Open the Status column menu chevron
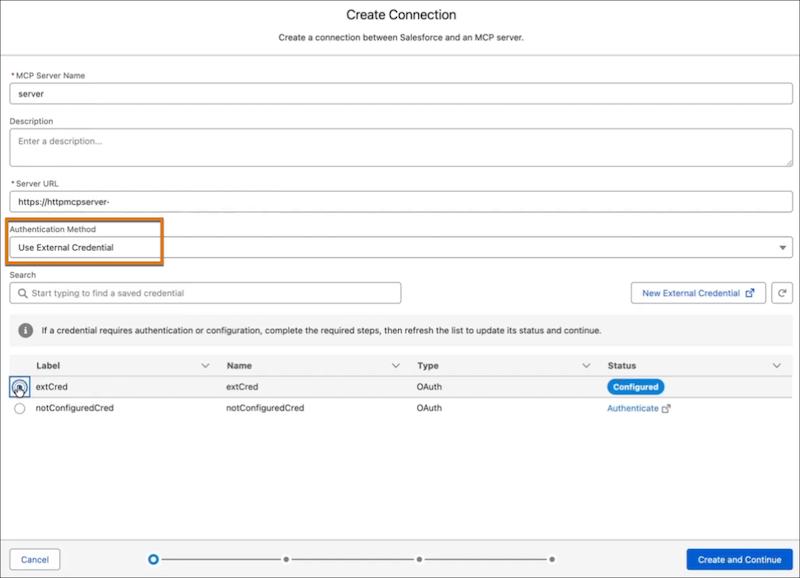 [777, 366]
